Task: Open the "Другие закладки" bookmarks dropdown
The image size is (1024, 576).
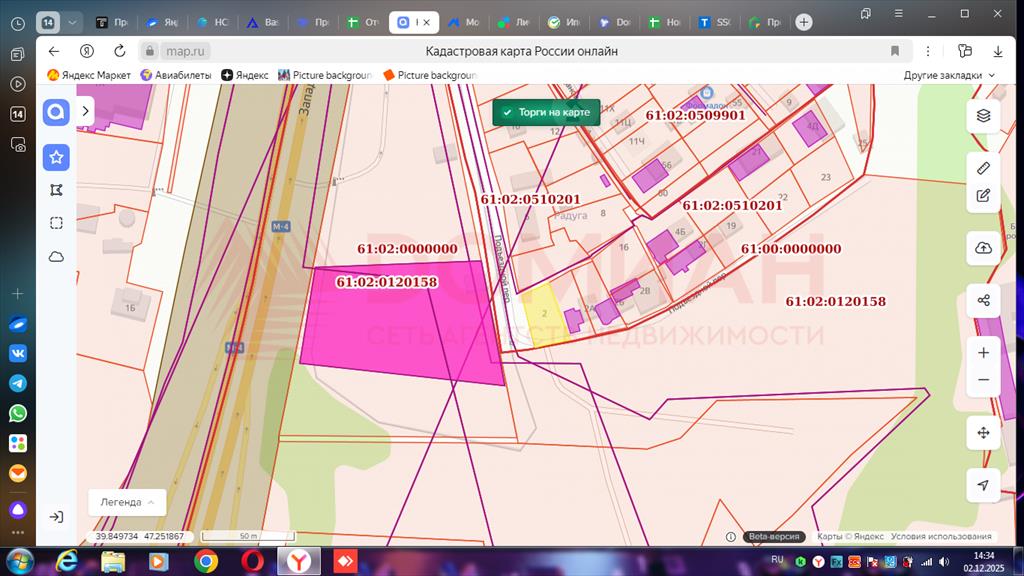Action: [x=949, y=75]
